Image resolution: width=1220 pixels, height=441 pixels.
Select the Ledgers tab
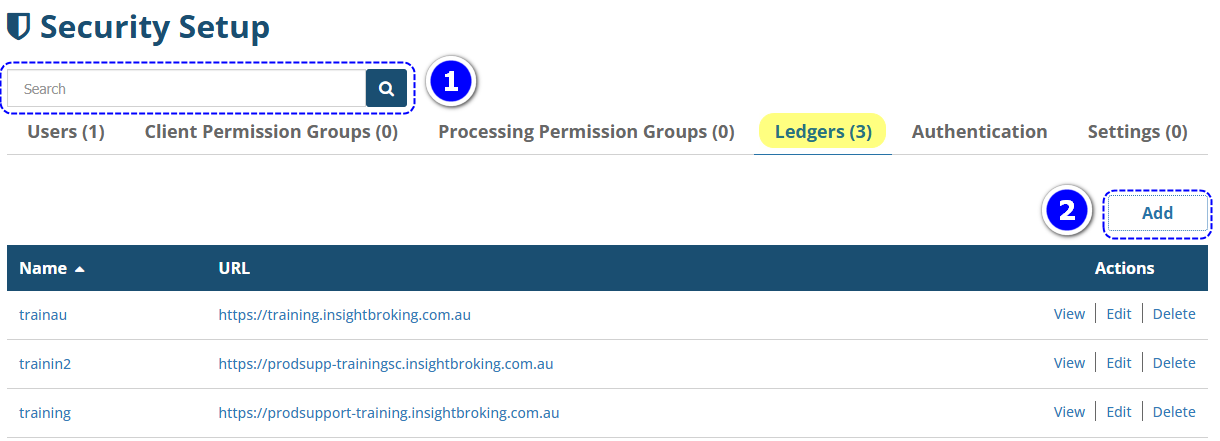823,132
